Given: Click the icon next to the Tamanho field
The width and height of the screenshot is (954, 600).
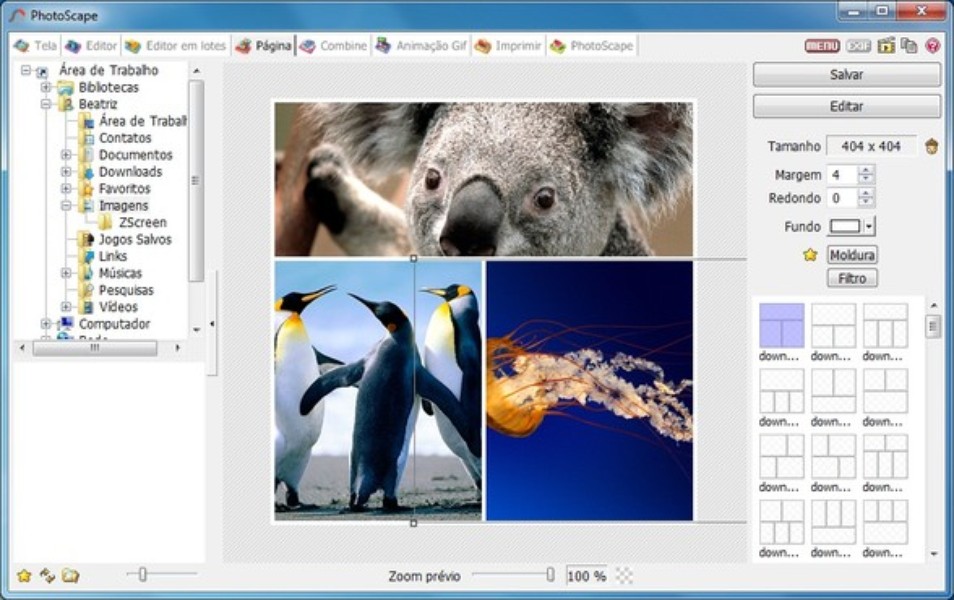Looking at the screenshot, I should [x=932, y=147].
